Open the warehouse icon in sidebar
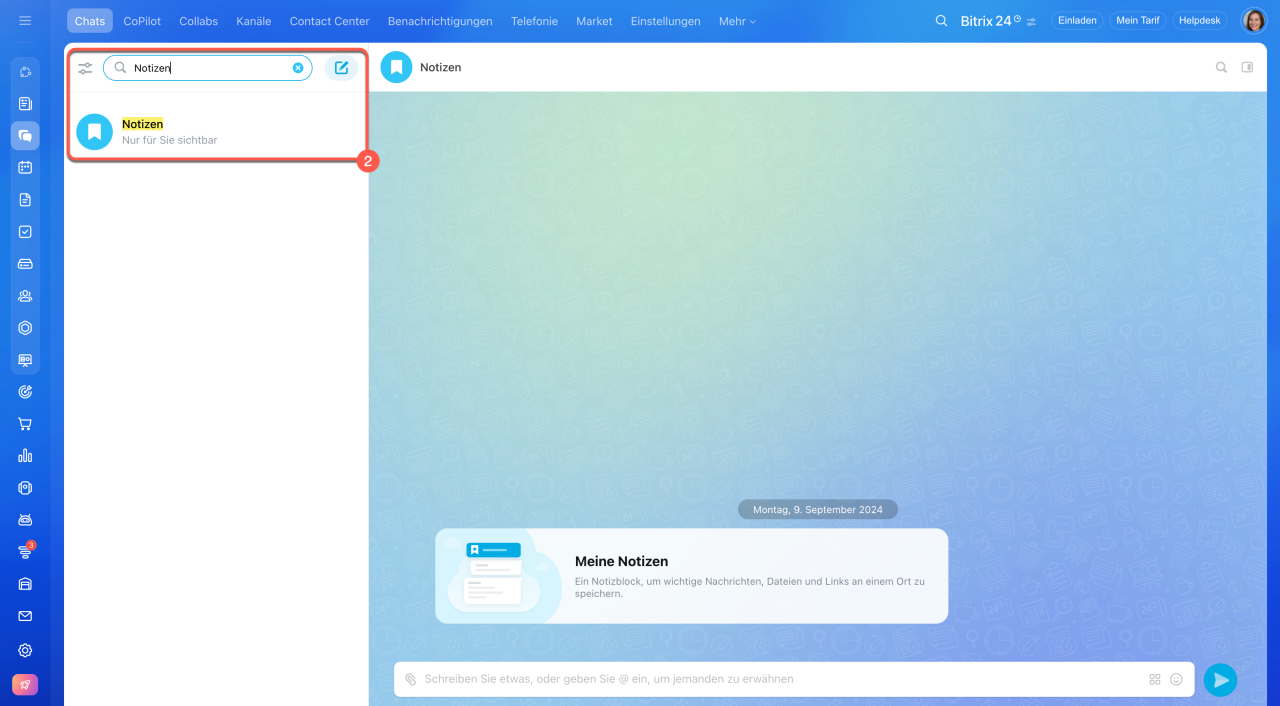 pos(25,584)
